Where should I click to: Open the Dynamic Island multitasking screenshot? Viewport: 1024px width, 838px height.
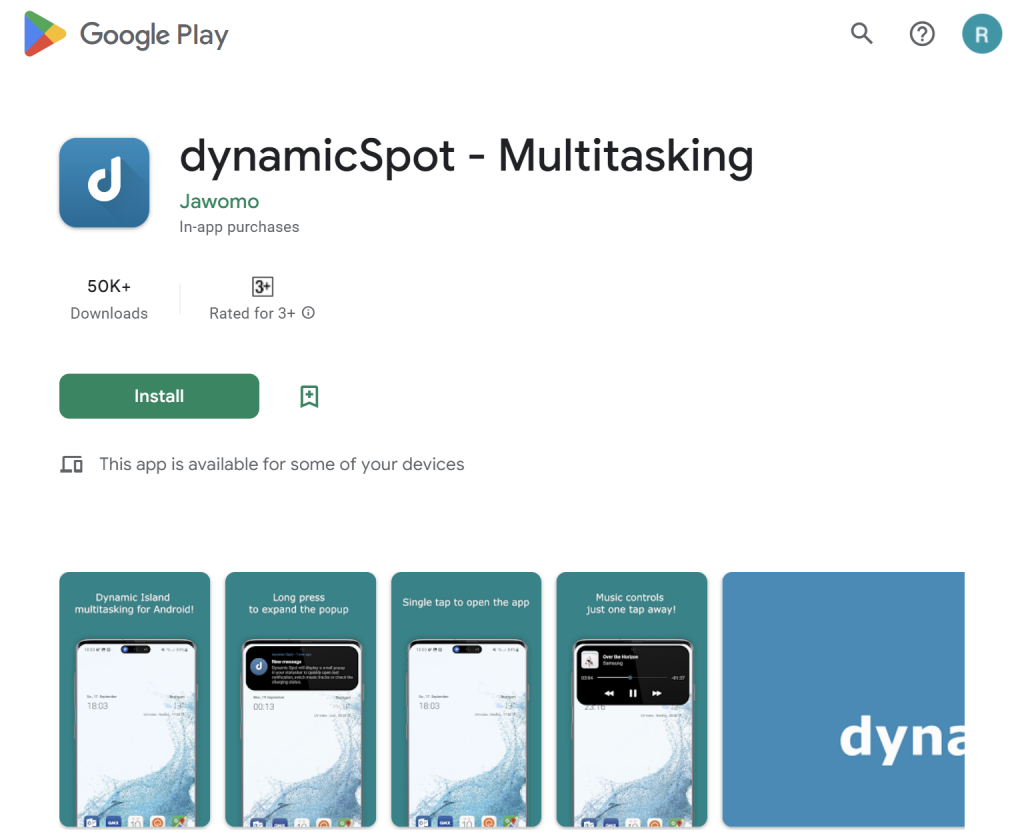[135, 699]
